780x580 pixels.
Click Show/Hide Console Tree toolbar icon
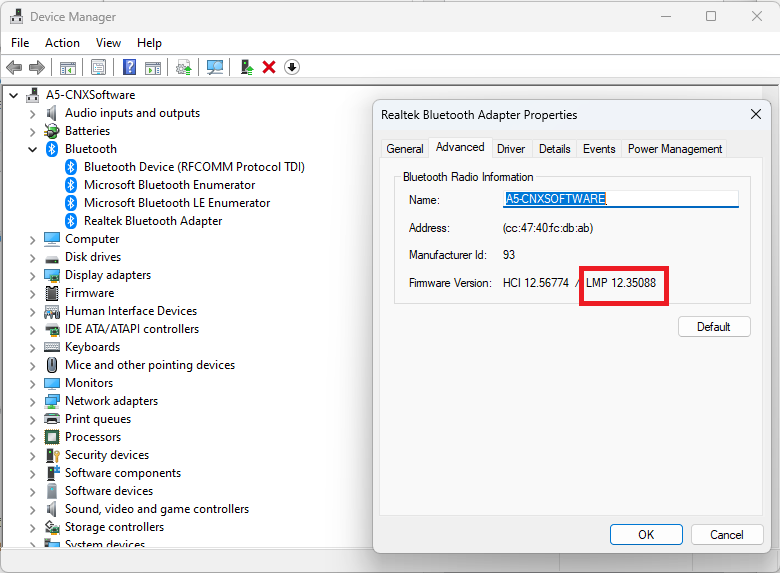coord(68,67)
